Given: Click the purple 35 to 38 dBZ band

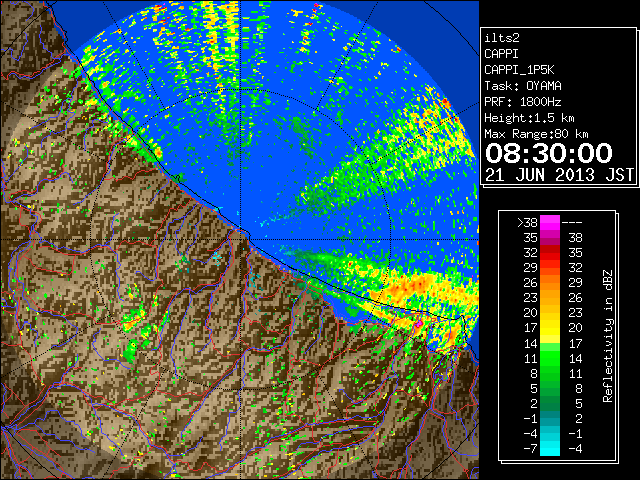Looking at the screenshot, I should [550, 238].
